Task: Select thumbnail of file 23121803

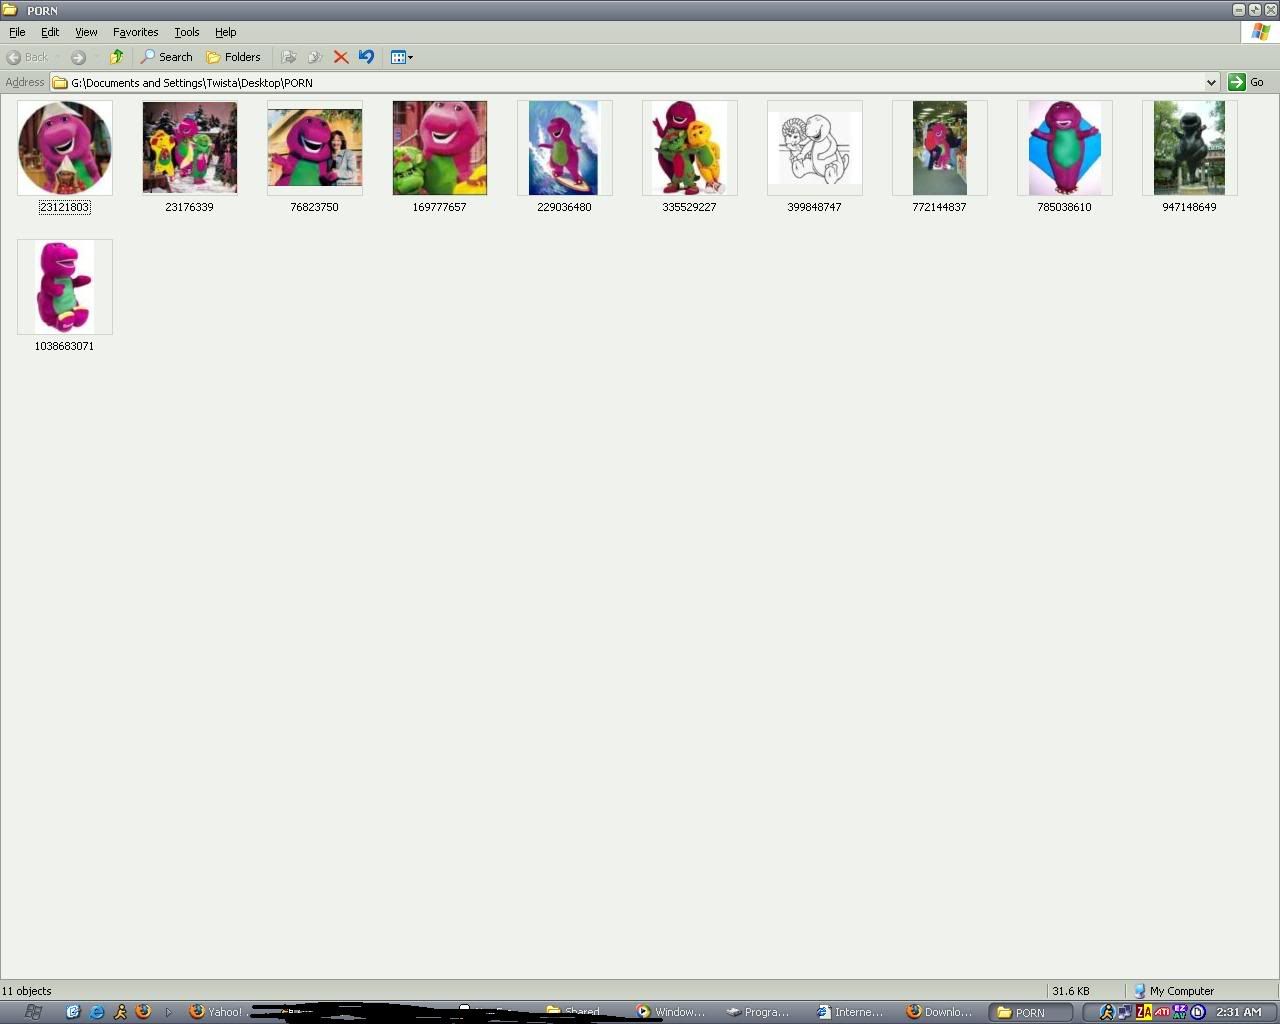Action: point(65,147)
